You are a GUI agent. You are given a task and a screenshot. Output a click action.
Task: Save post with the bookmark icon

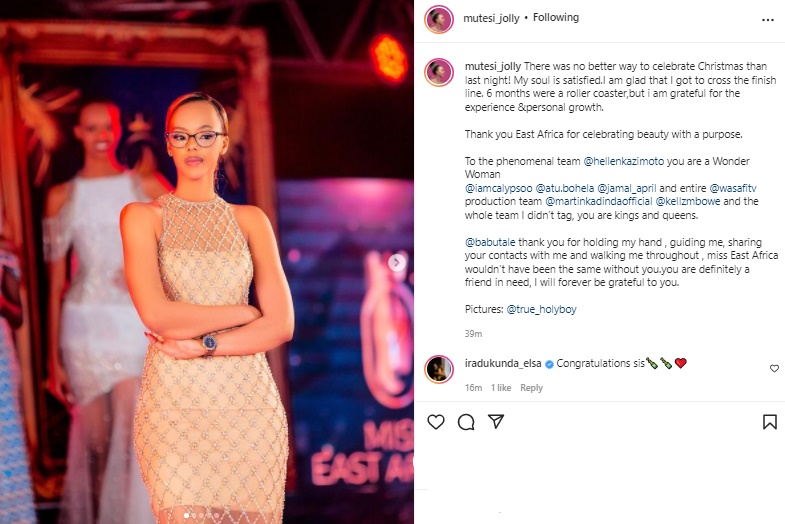pos(769,422)
